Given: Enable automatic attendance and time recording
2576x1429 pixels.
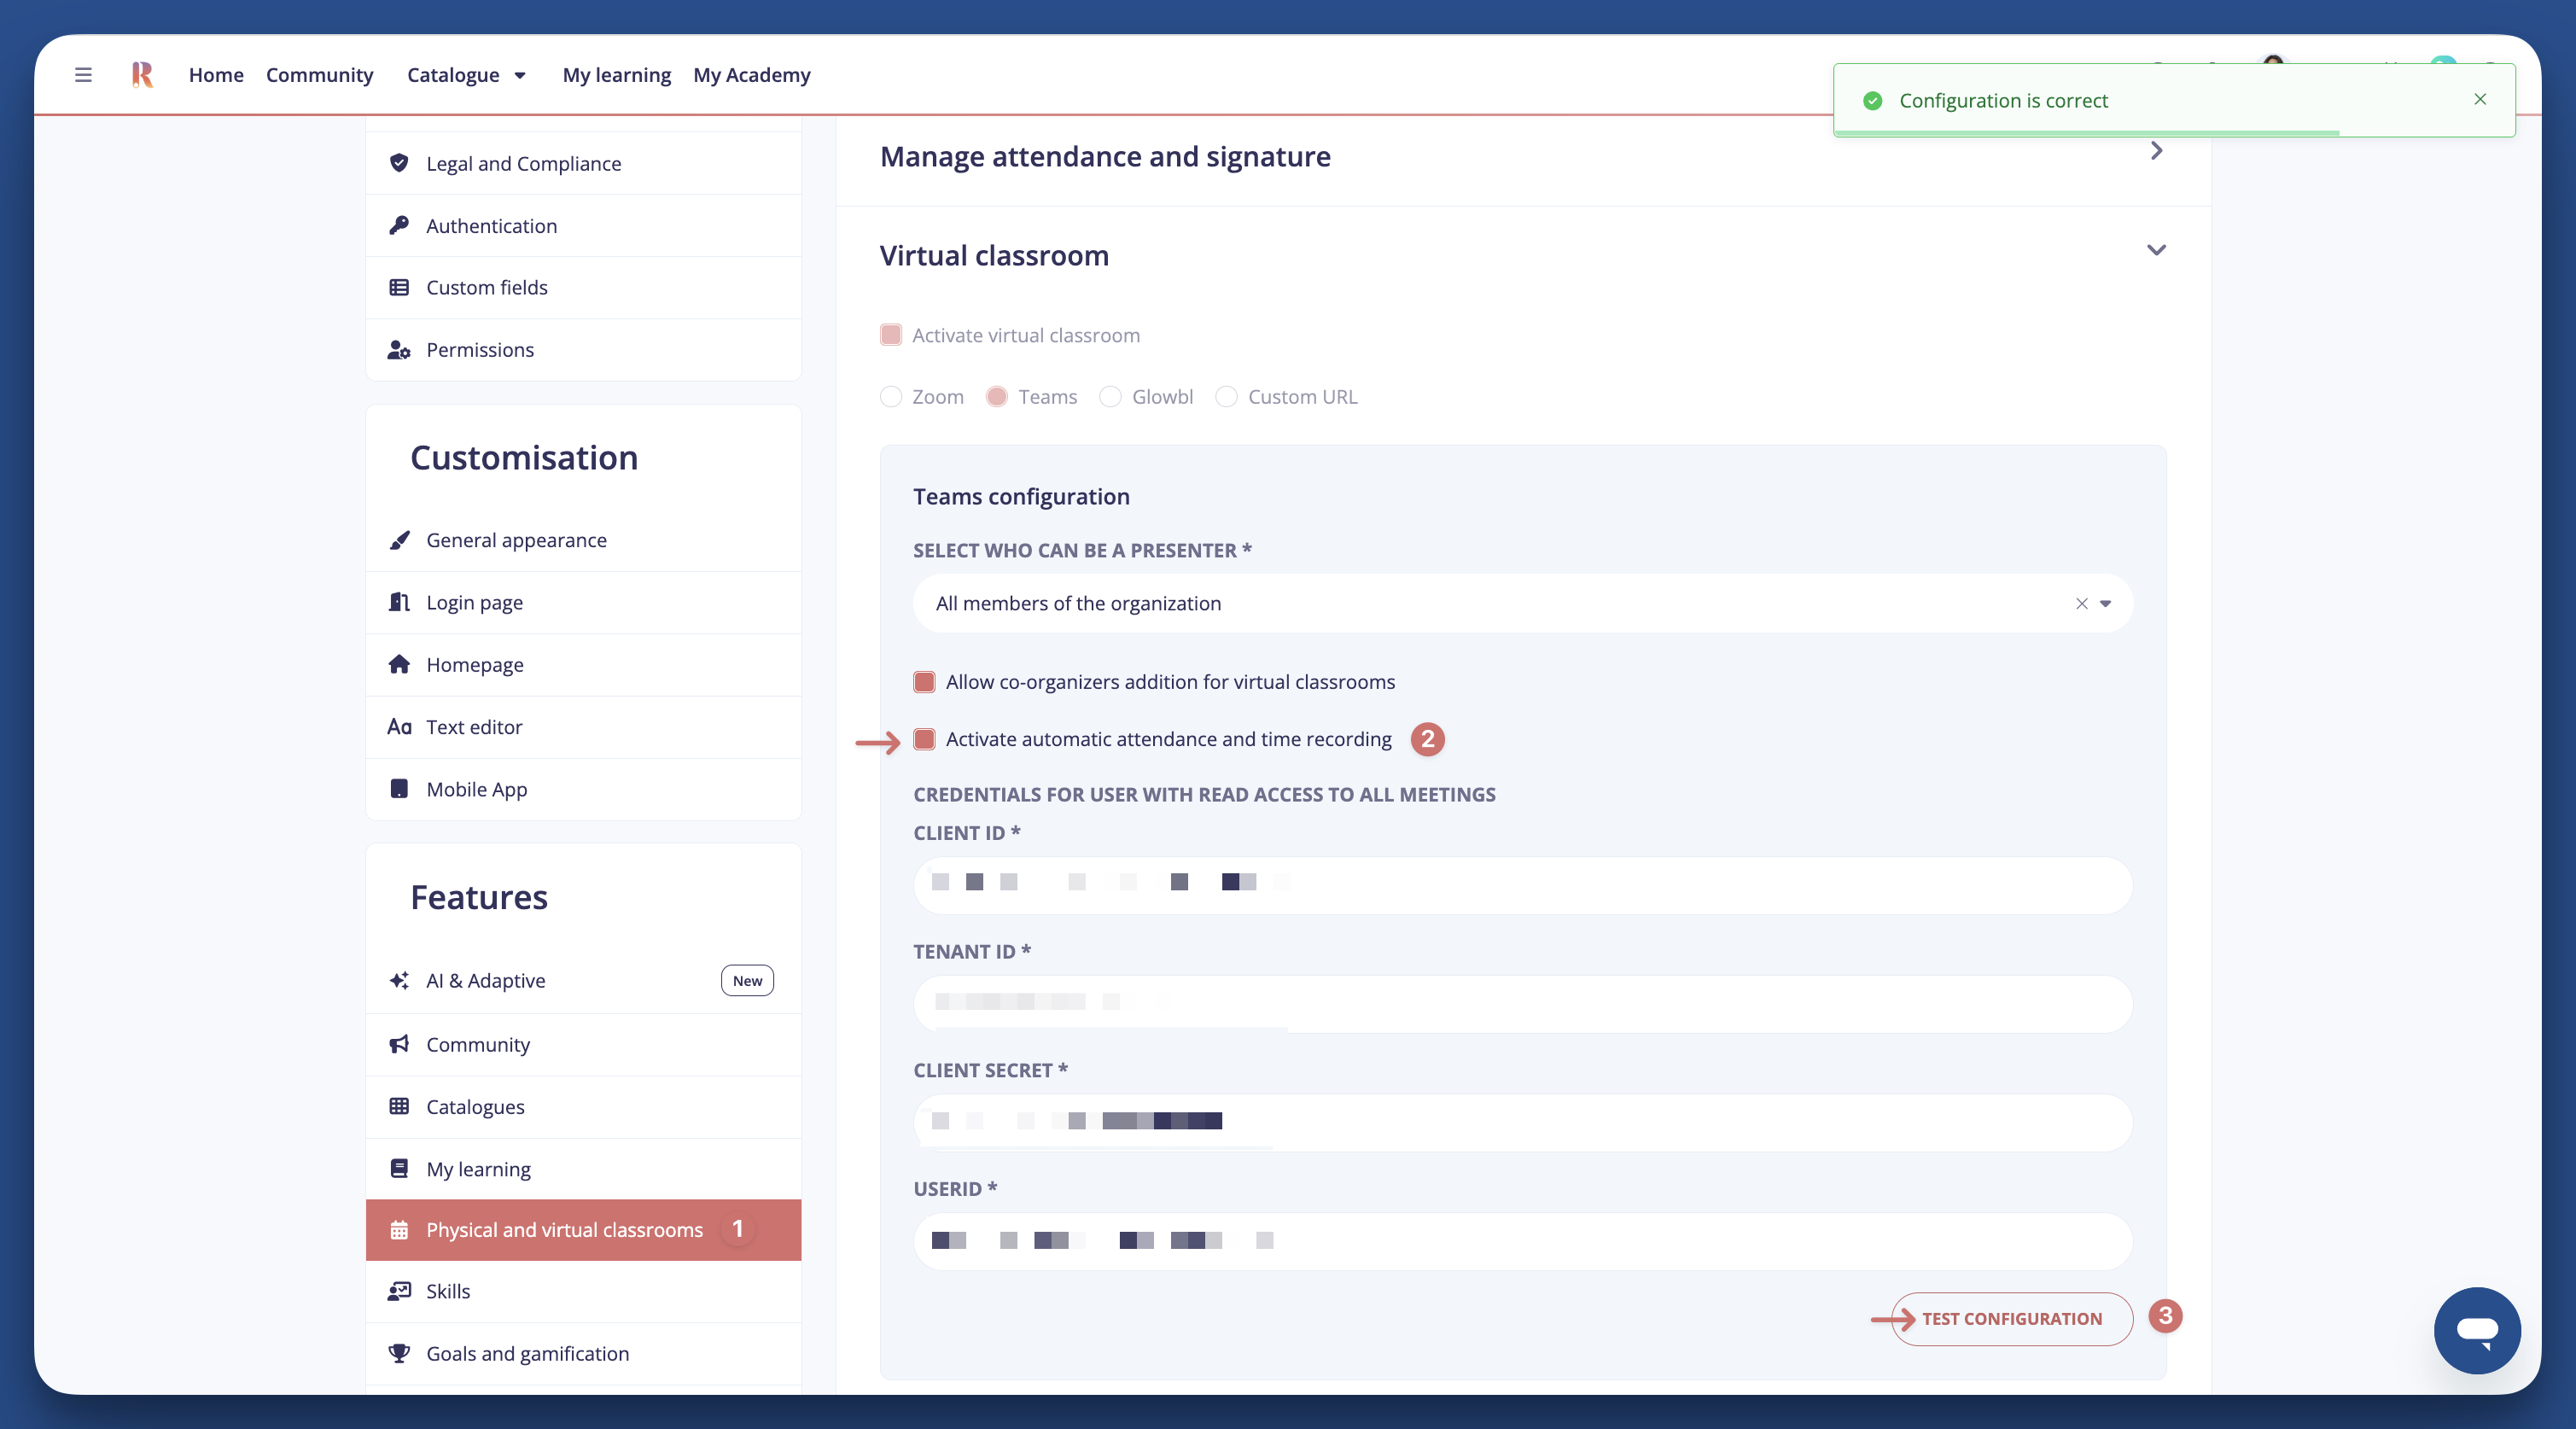Looking at the screenshot, I should tap(924, 740).
